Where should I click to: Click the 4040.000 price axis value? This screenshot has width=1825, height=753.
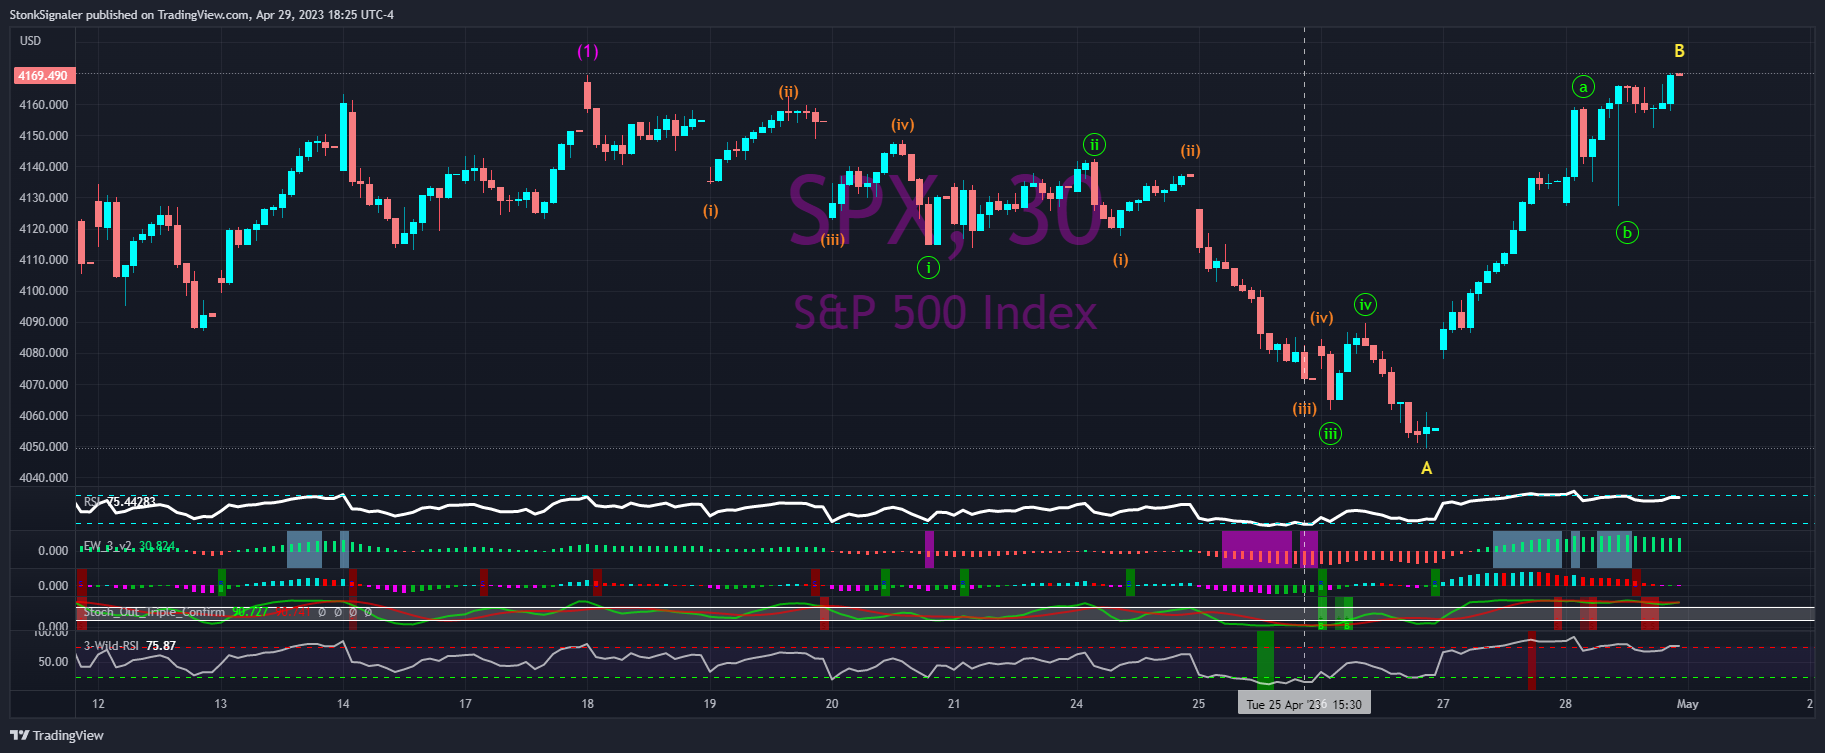(x=43, y=478)
